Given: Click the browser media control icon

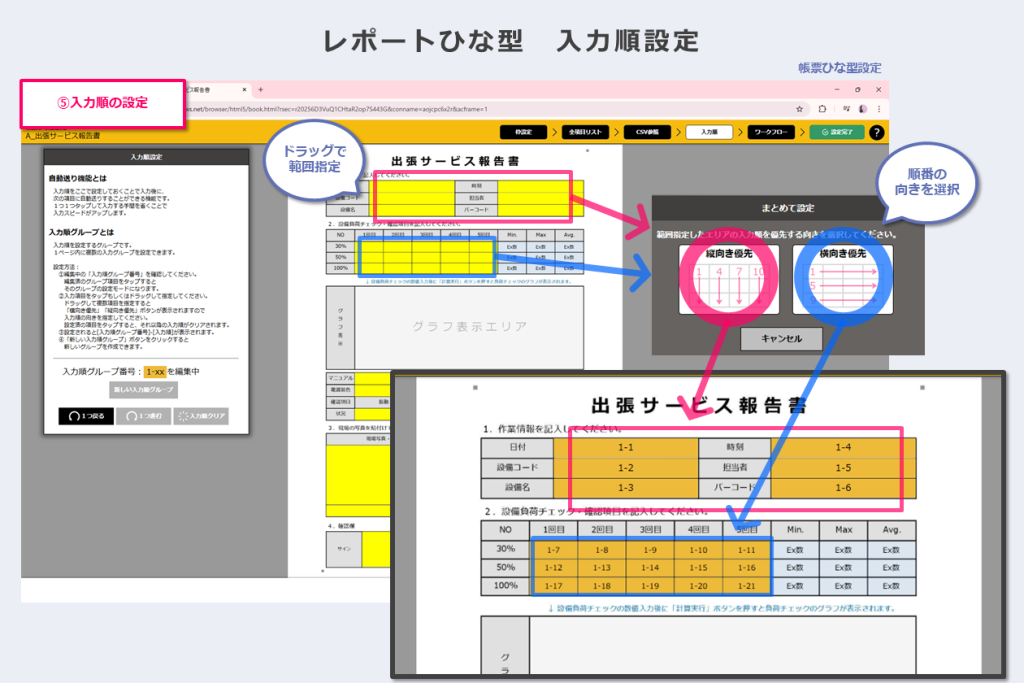Looking at the screenshot, I should tap(846, 109).
